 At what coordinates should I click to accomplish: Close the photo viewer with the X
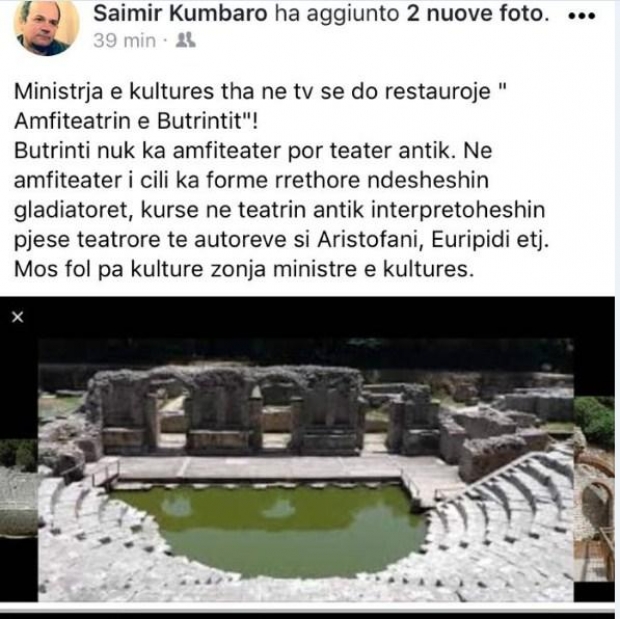tap(17, 317)
